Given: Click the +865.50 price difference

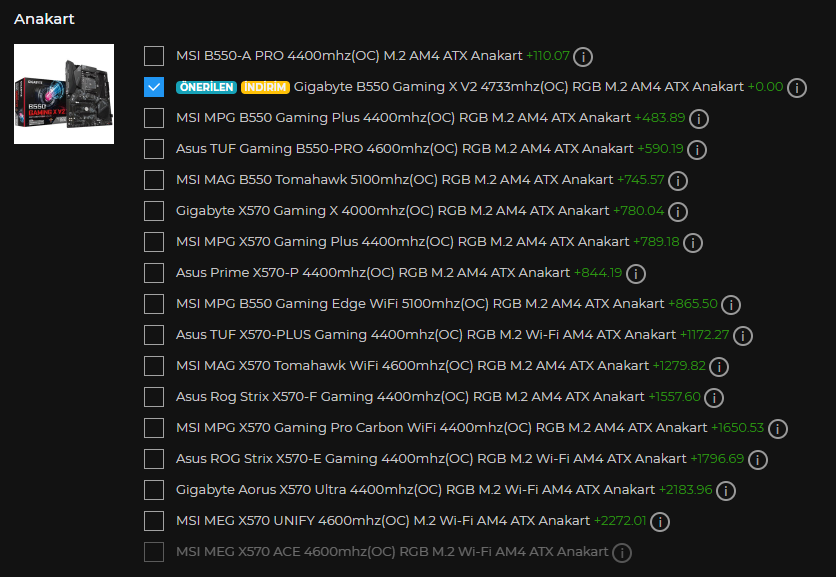Looking at the screenshot, I should 693,303.
